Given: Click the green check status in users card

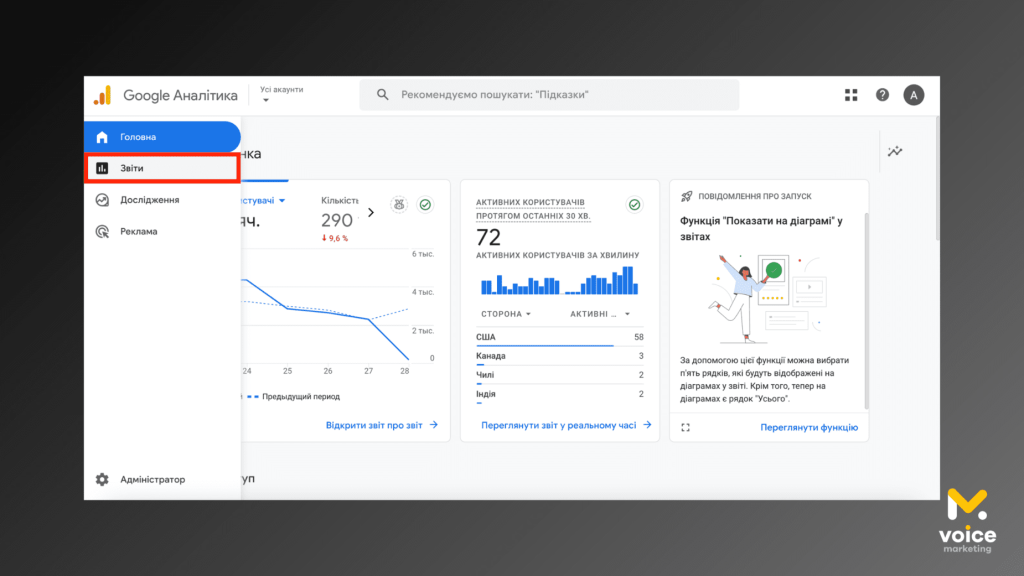Looking at the screenshot, I should coord(425,205).
